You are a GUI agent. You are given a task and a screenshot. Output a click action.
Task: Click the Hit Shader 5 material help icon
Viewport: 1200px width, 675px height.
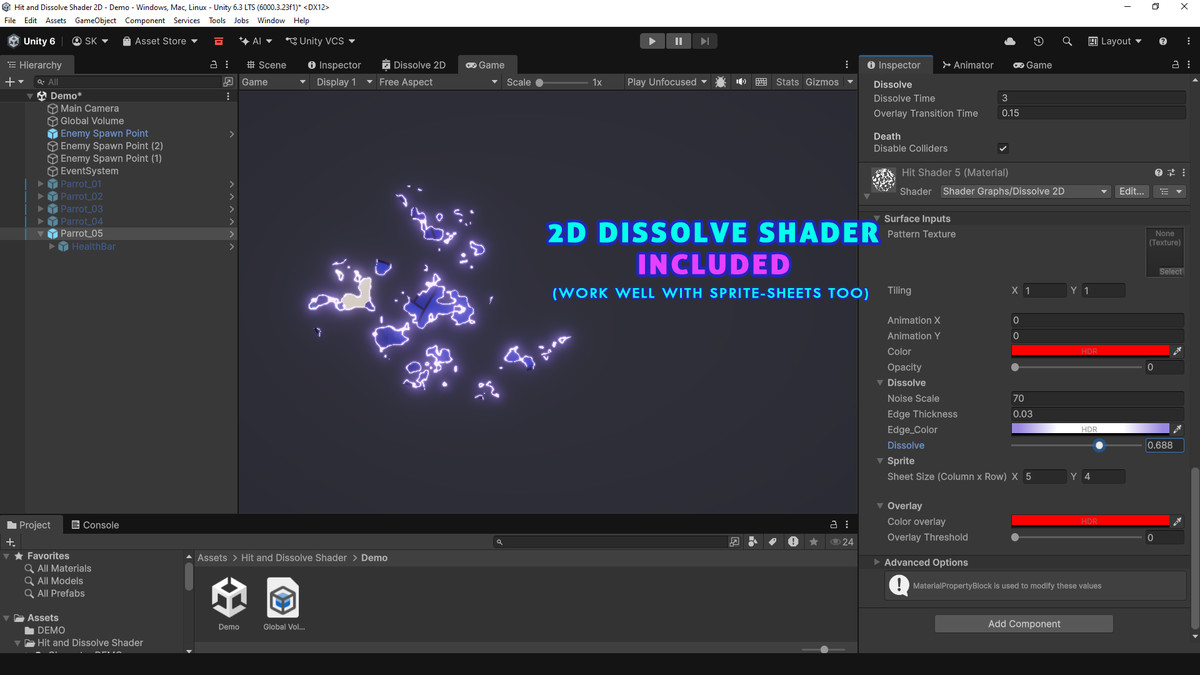[1159, 173]
